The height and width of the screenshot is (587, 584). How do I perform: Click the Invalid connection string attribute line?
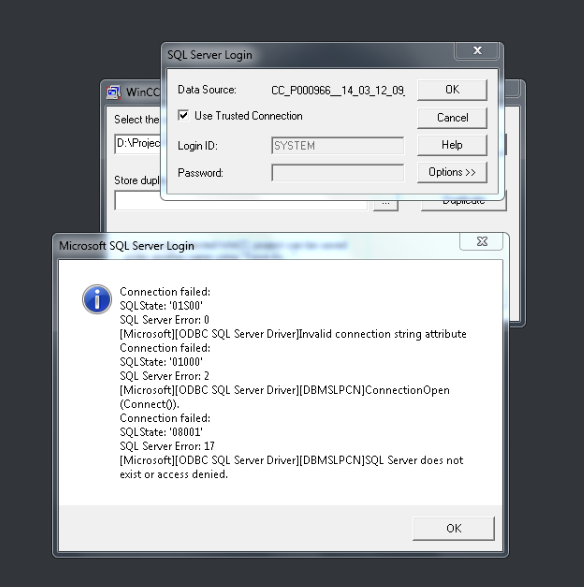293,334
